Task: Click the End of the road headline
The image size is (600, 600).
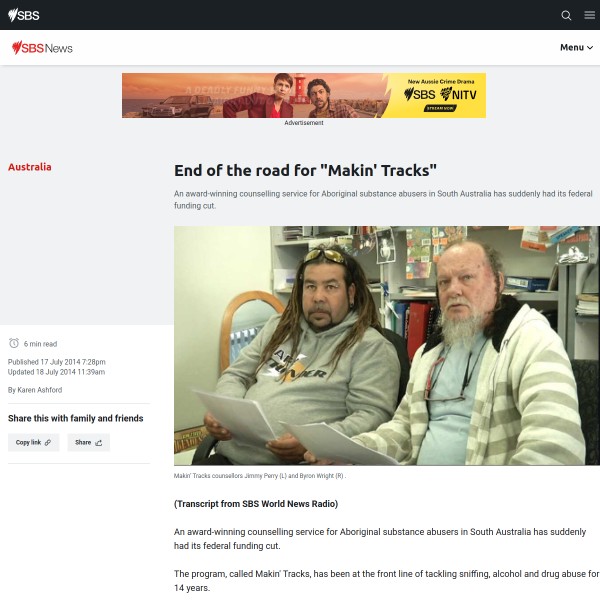Action: point(305,171)
